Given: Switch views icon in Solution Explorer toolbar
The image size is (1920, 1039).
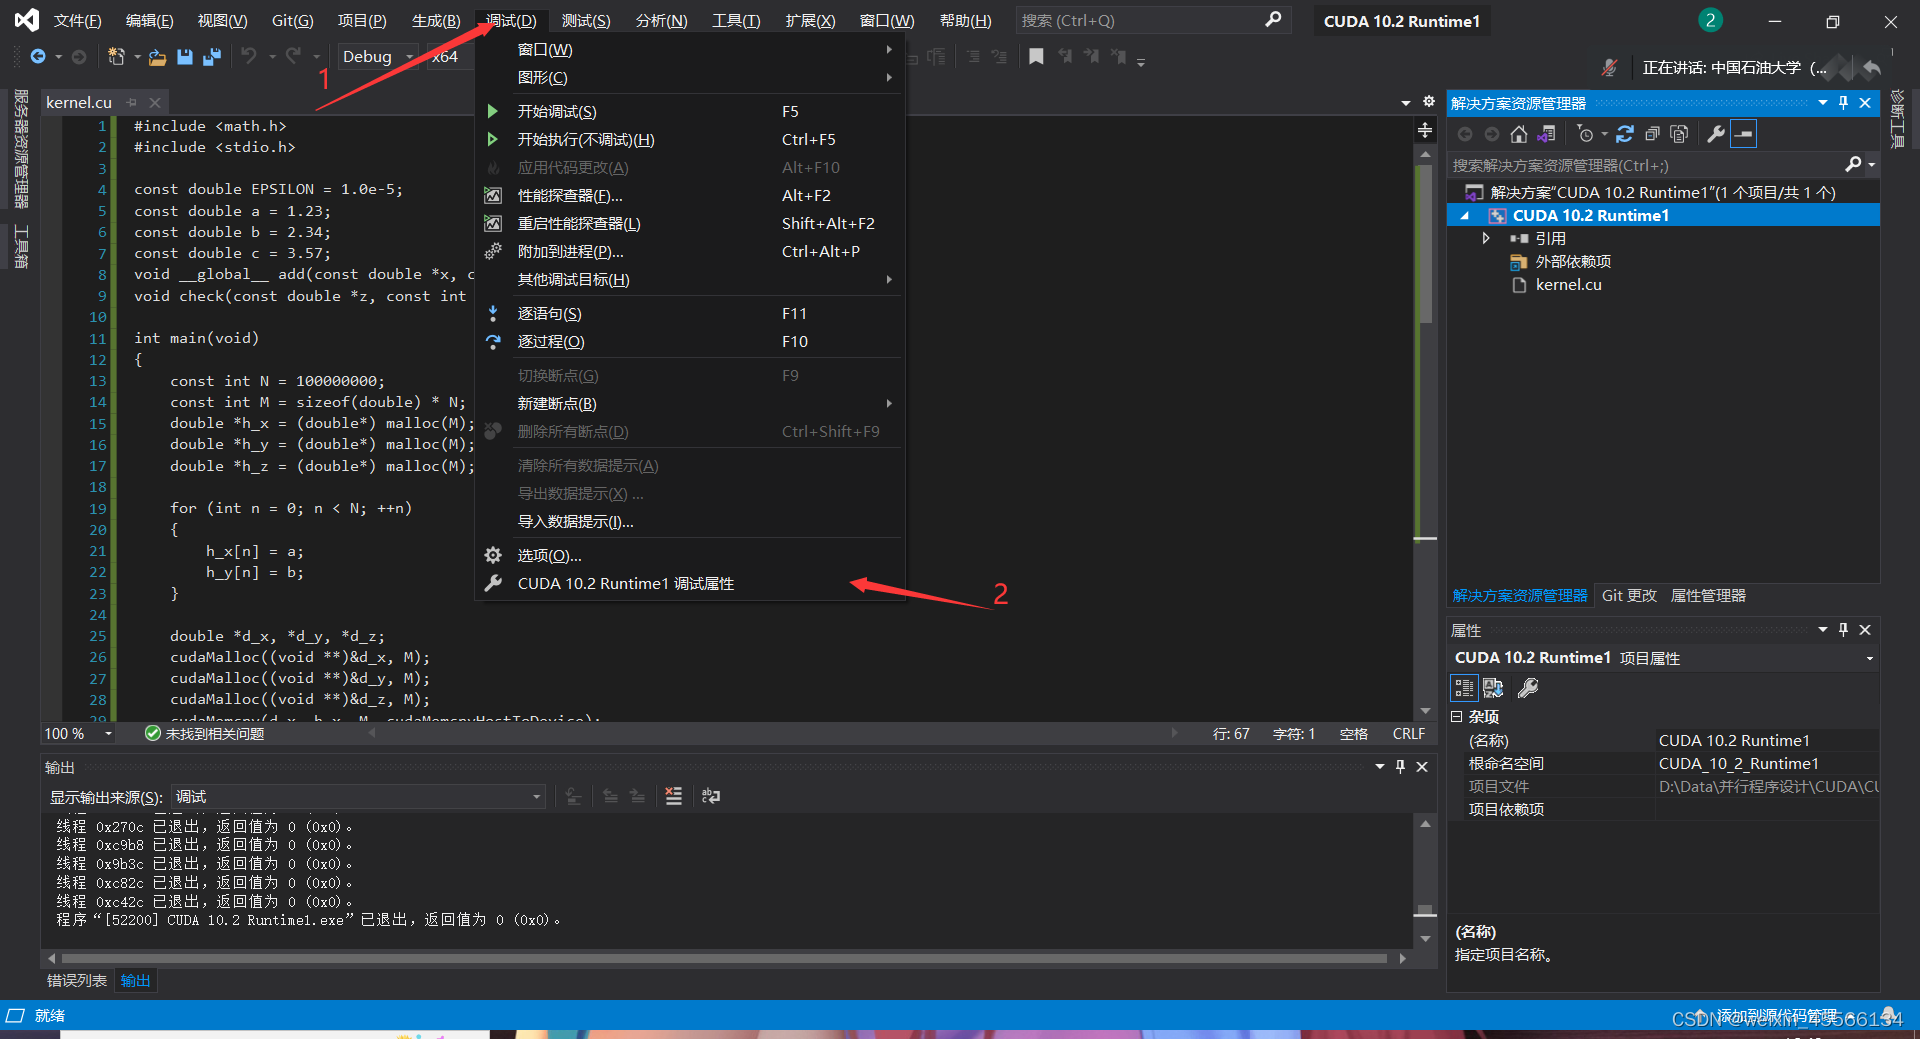Looking at the screenshot, I should 1546,134.
